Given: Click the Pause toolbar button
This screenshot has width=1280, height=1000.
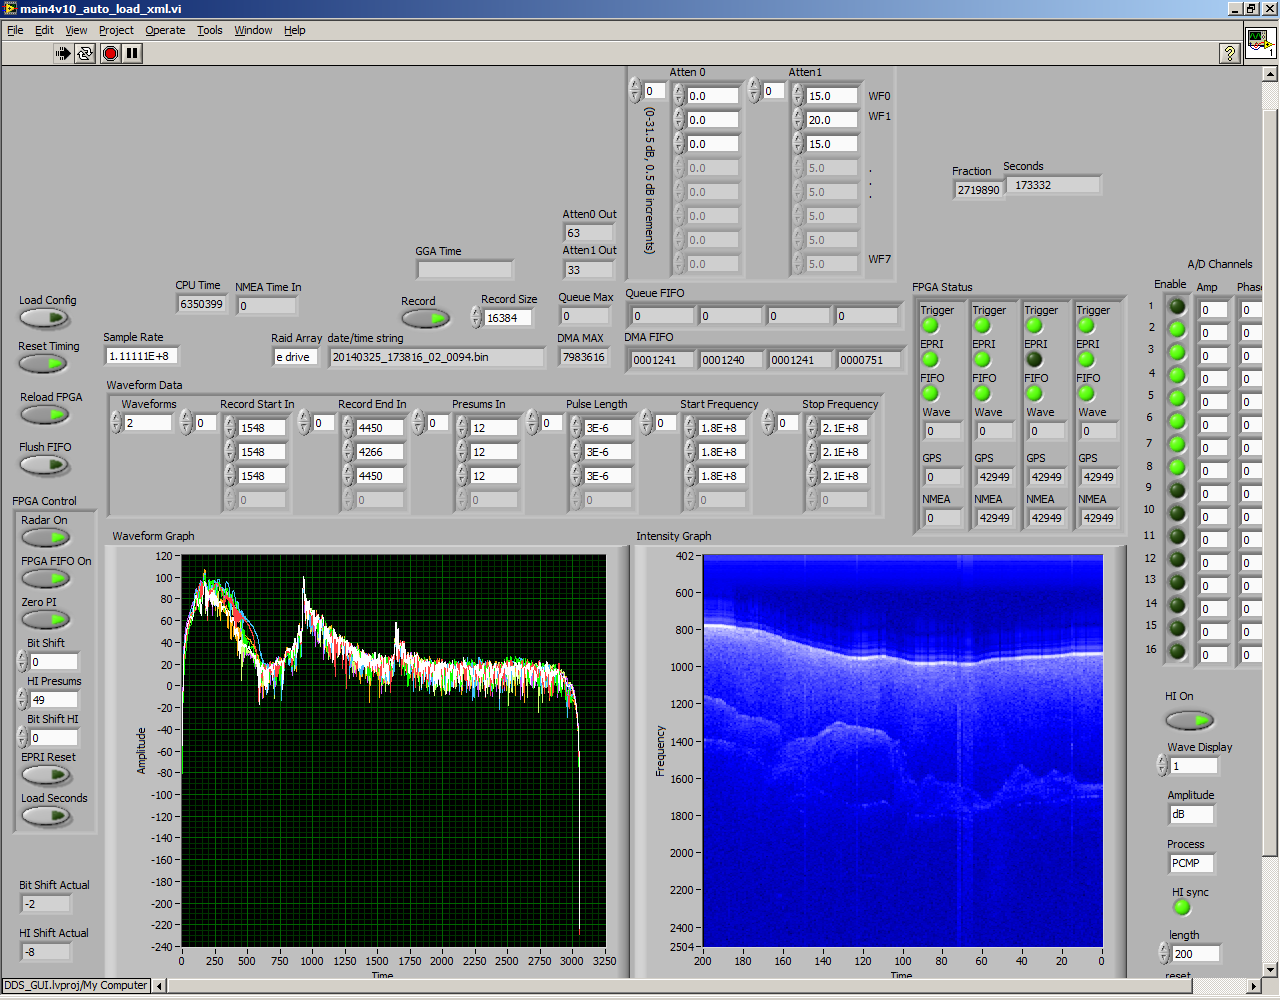Looking at the screenshot, I should 132,53.
